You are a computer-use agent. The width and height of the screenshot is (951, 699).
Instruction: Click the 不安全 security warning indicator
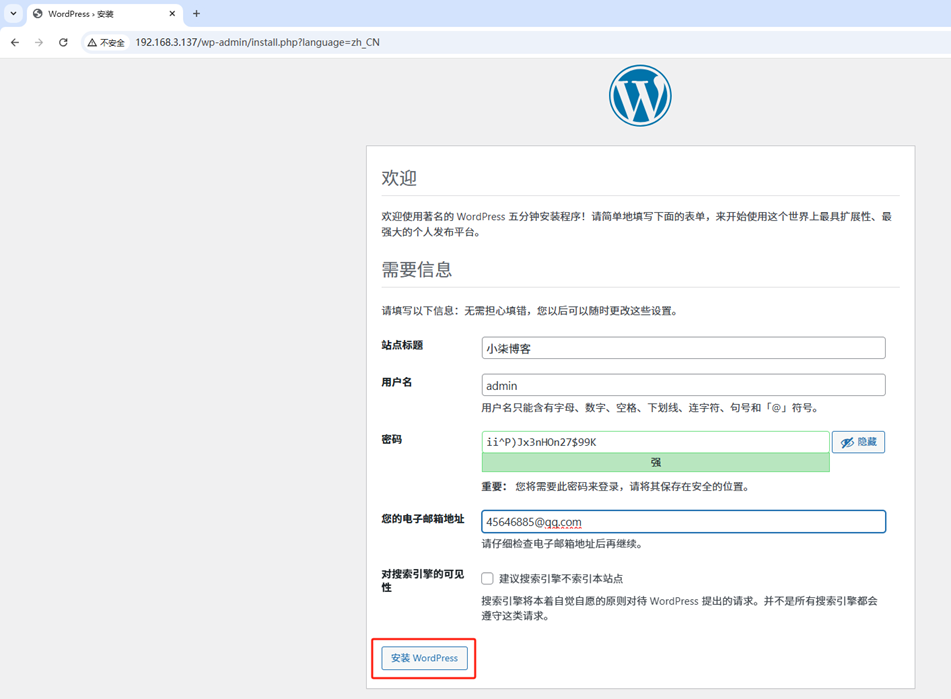click(106, 42)
